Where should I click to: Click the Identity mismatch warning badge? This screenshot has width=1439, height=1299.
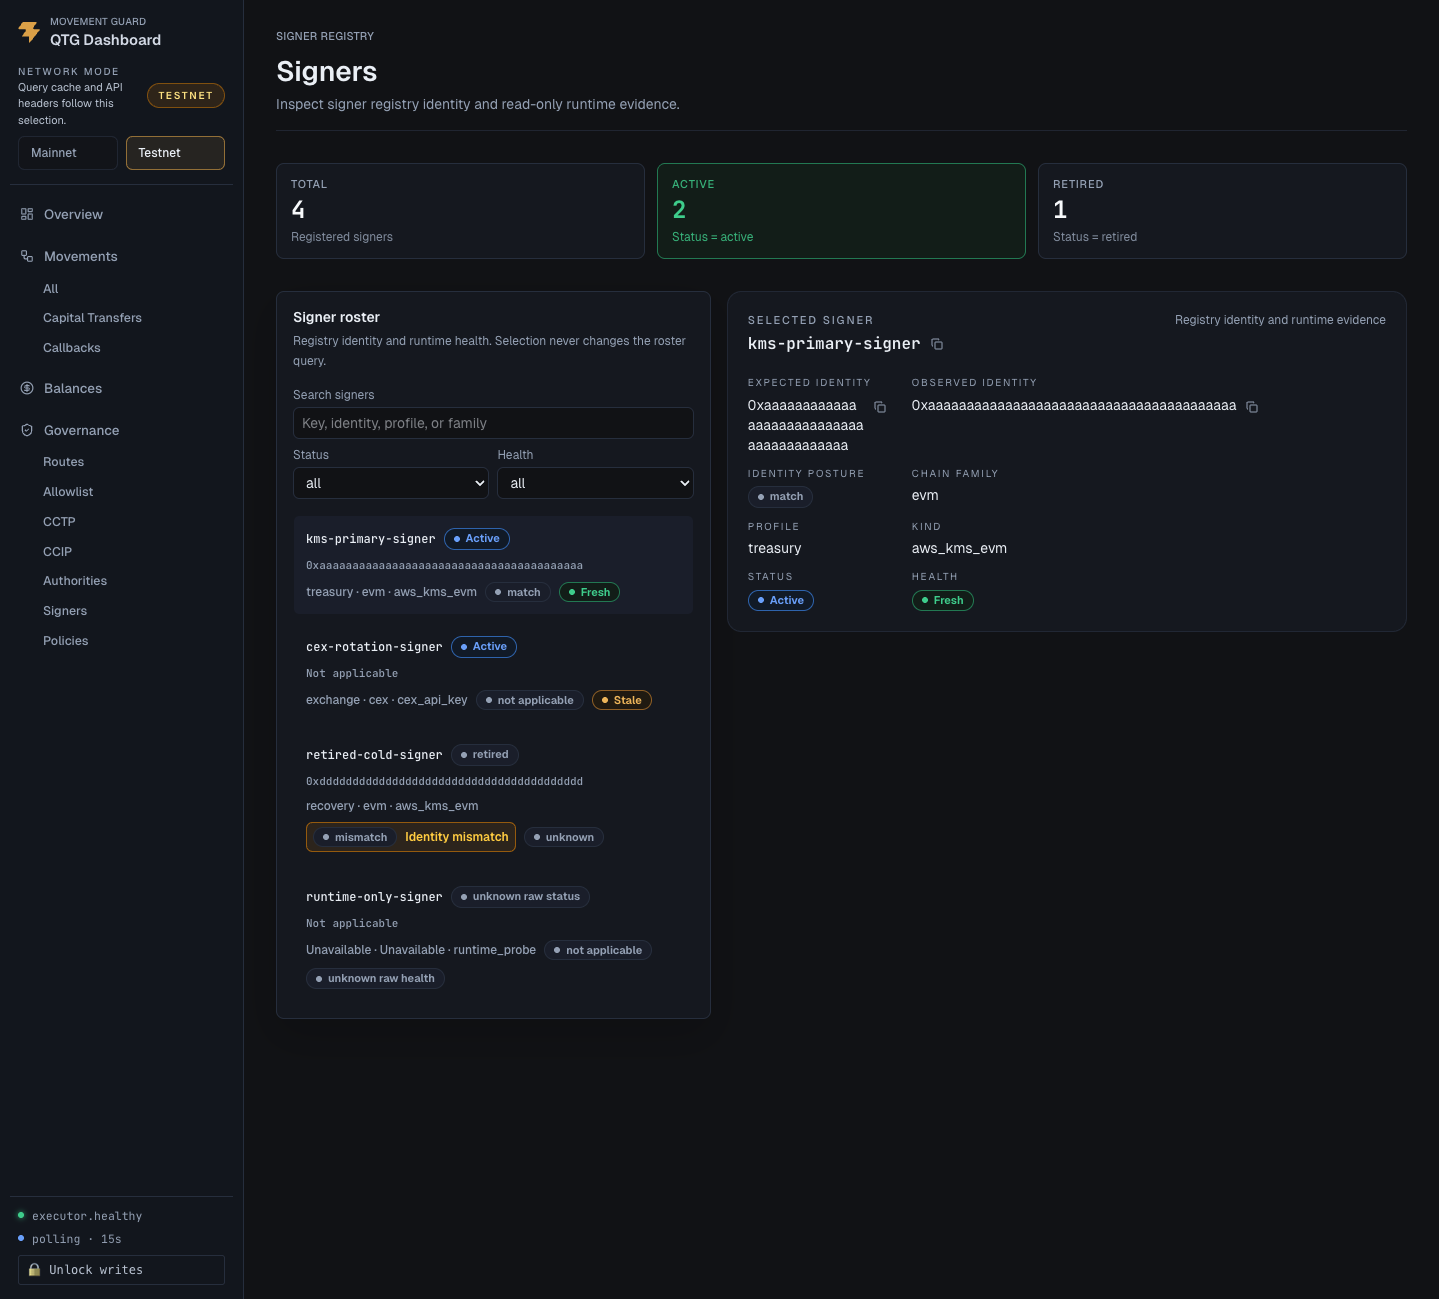tap(411, 837)
